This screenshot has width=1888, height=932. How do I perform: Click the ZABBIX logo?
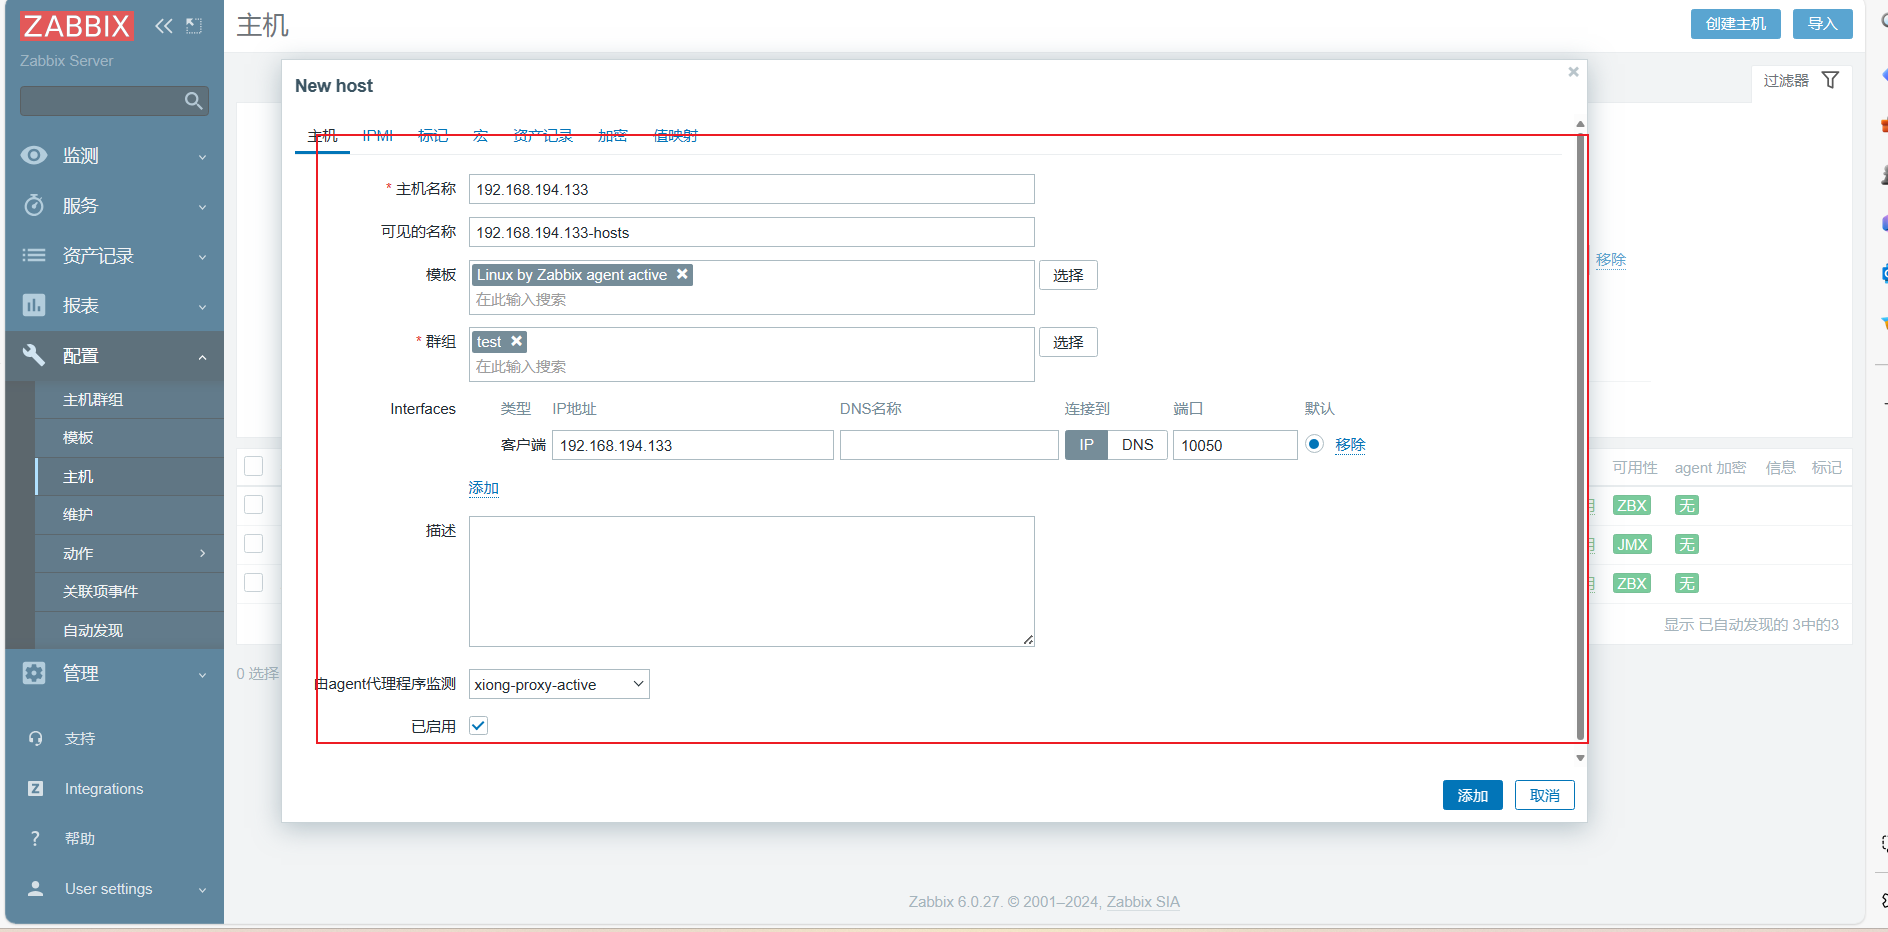click(76, 26)
